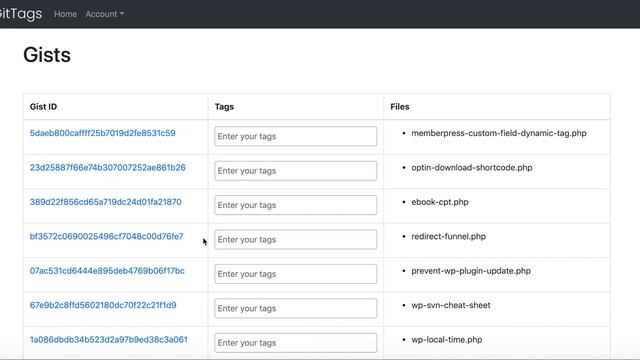640x360 pixels.
Task: Focus tags field for redirect-funnel.php row
Action: tap(296, 240)
